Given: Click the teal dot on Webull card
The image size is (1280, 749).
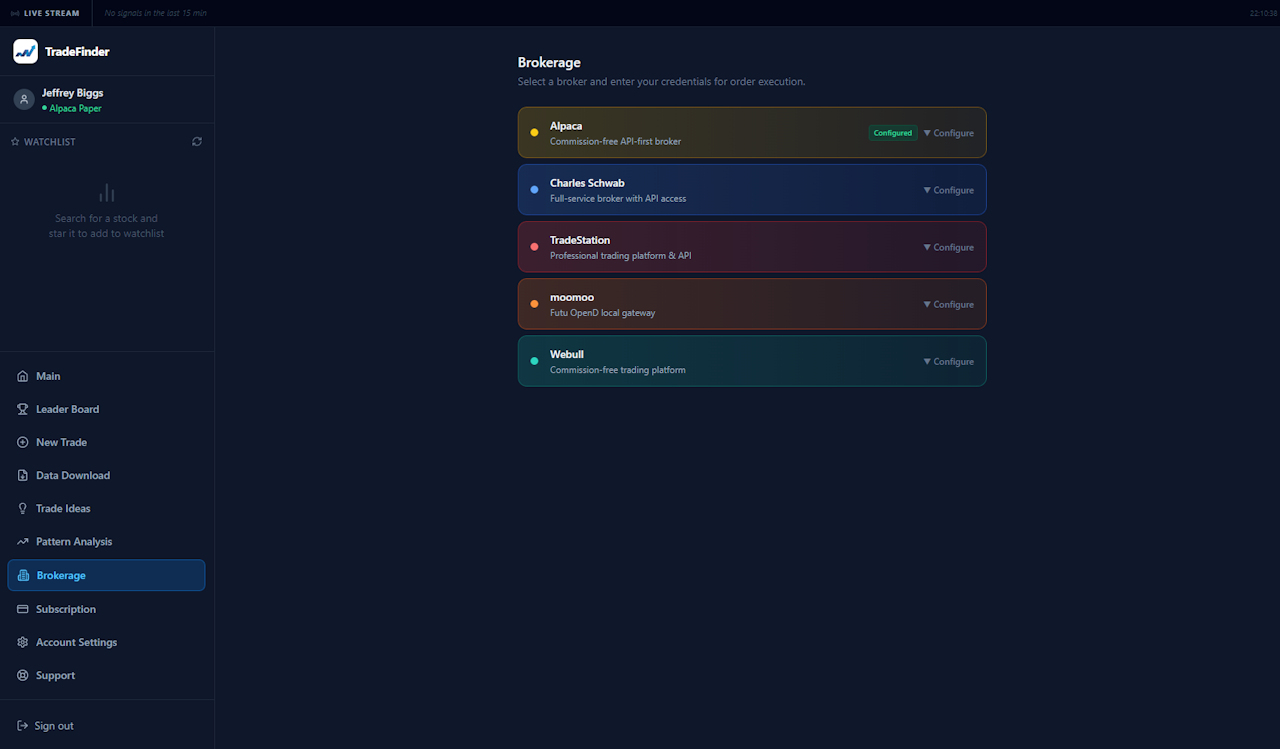Looking at the screenshot, I should pyautogui.click(x=534, y=361).
